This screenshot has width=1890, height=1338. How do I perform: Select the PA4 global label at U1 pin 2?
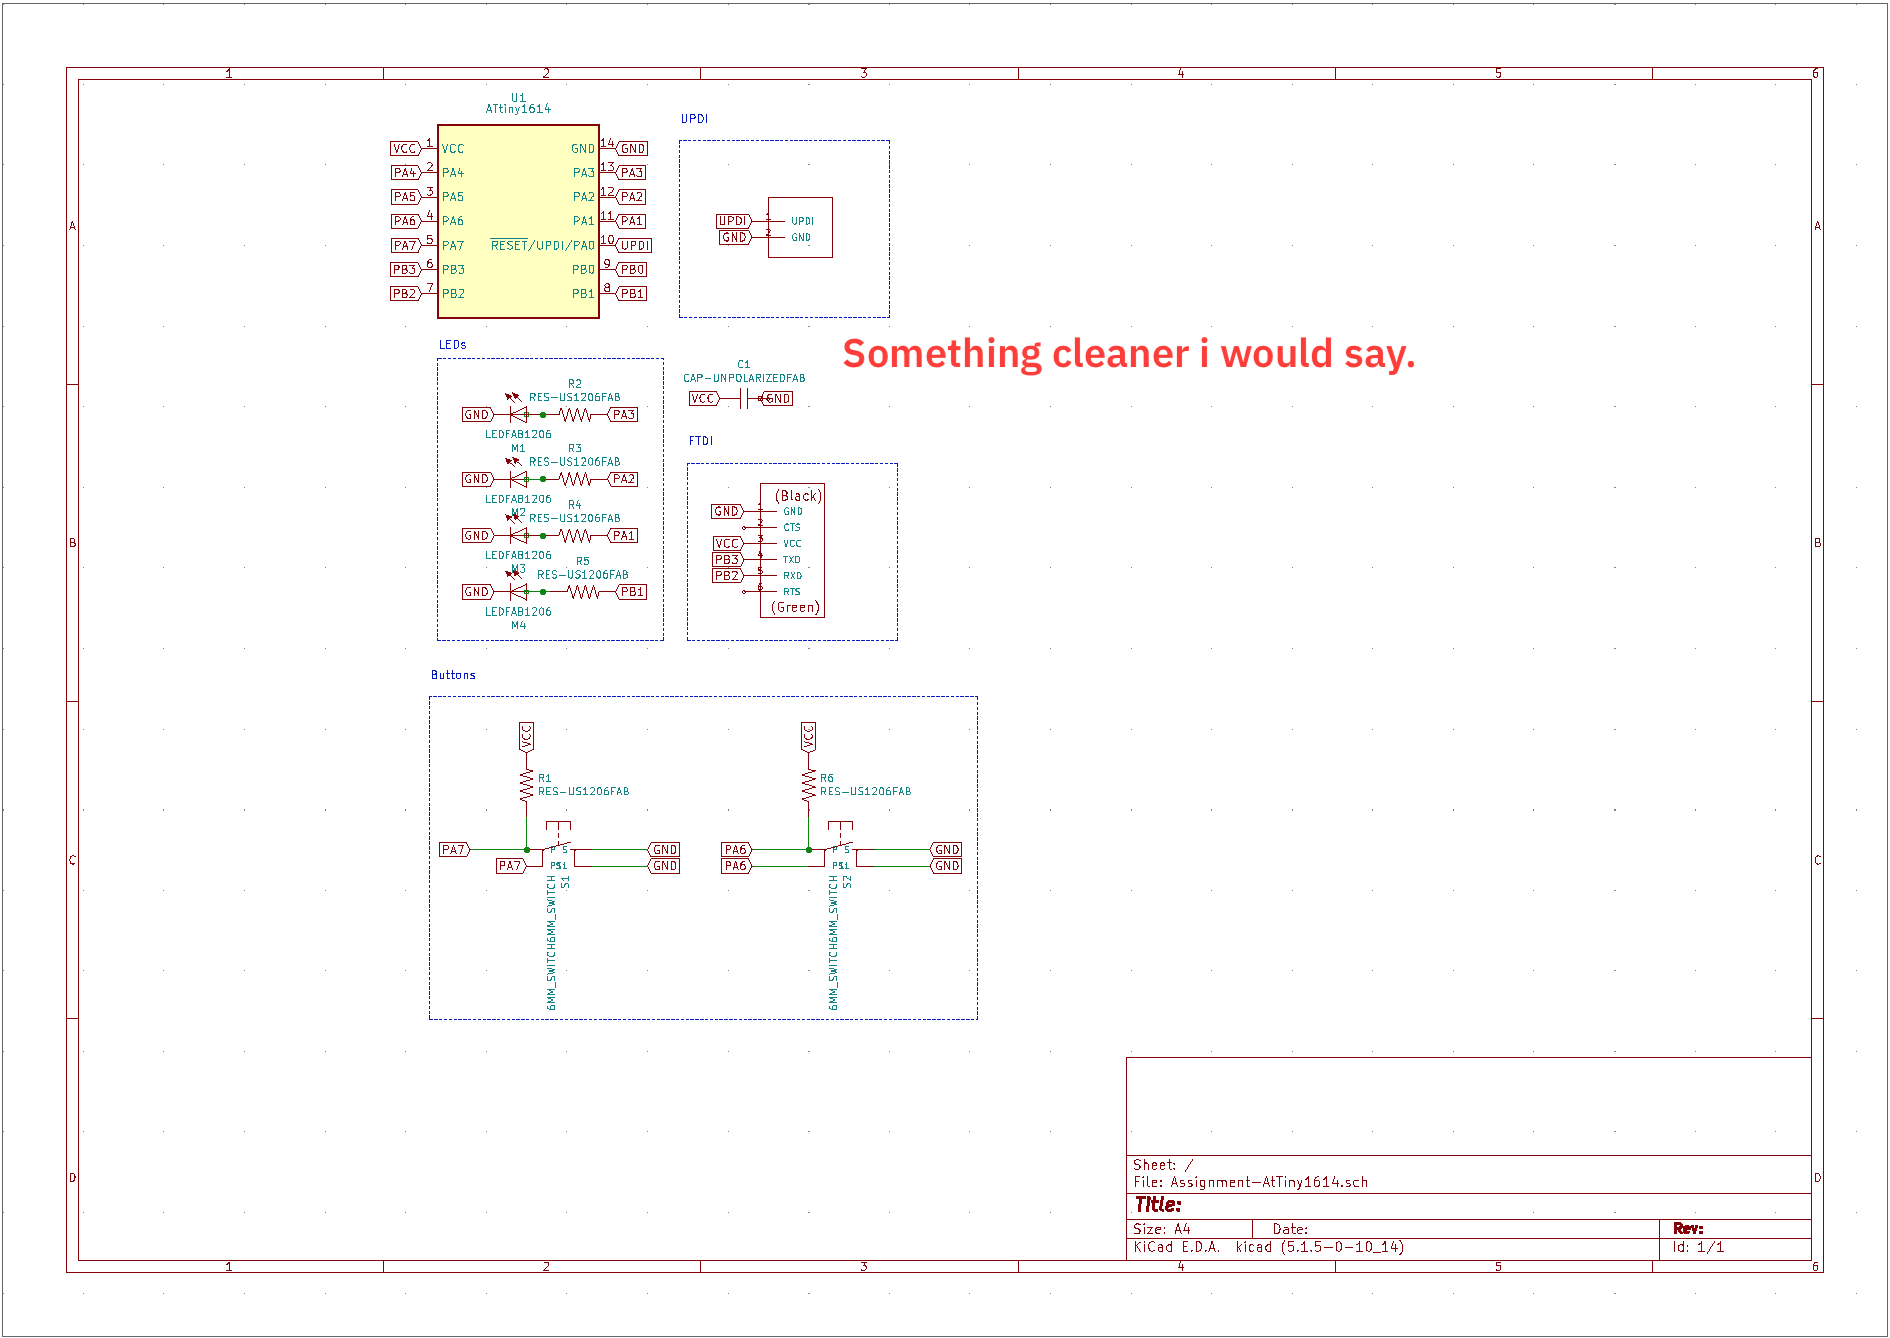tap(405, 172)
